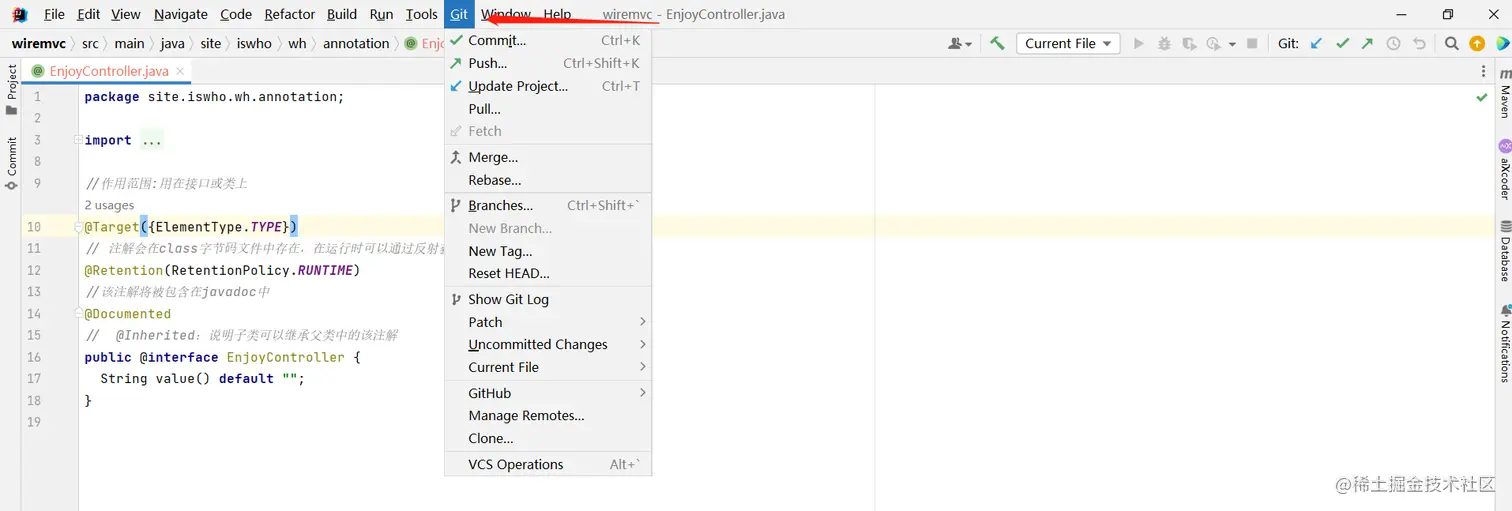
Task: Select Reset HEAD... menu entry
Action: (x=548, y=273)
